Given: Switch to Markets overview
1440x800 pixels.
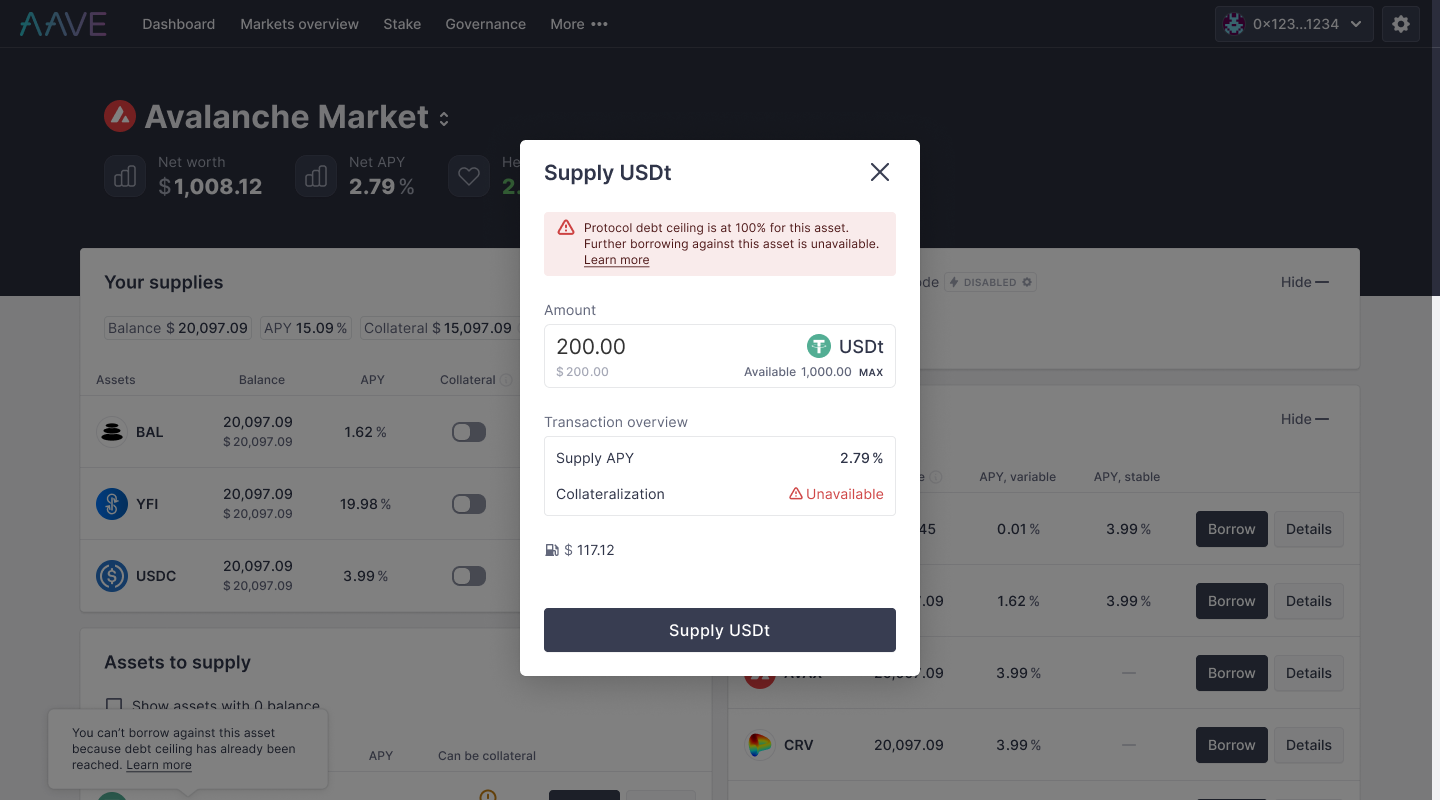Looking at the screenshot, I should pyautogui.click(x=299, y=23).
